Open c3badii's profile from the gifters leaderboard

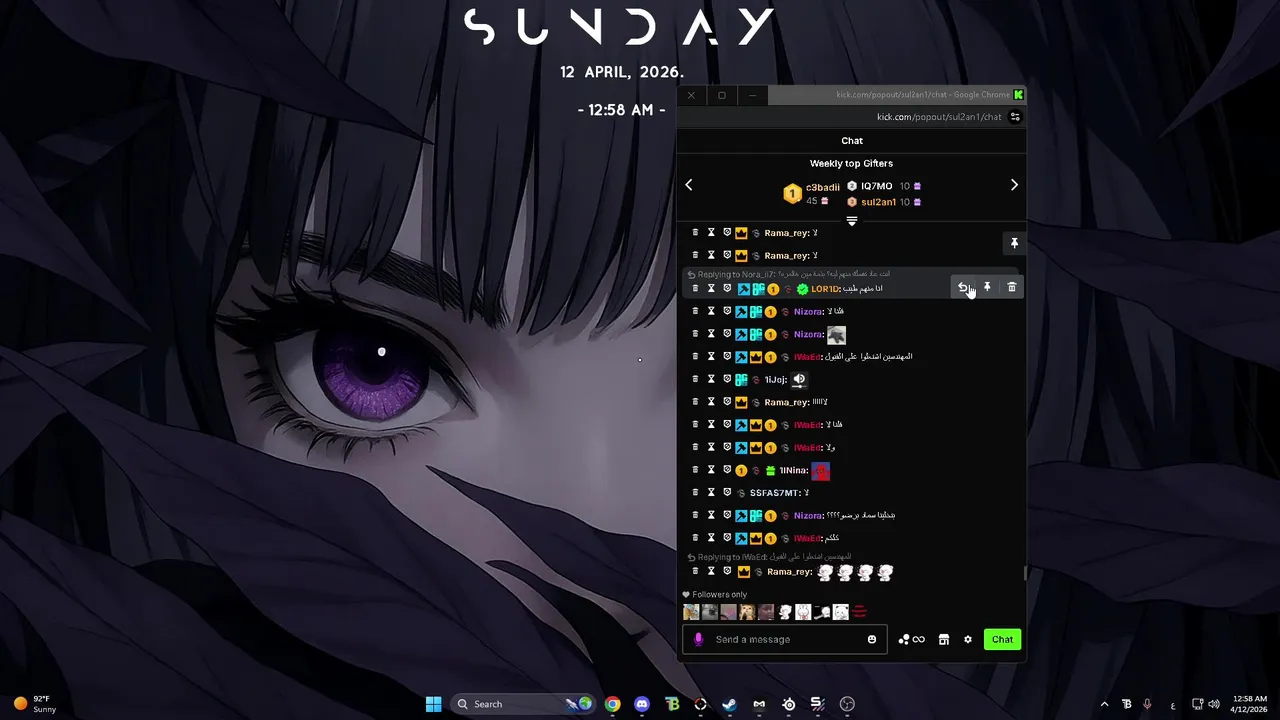coord(823,187)
